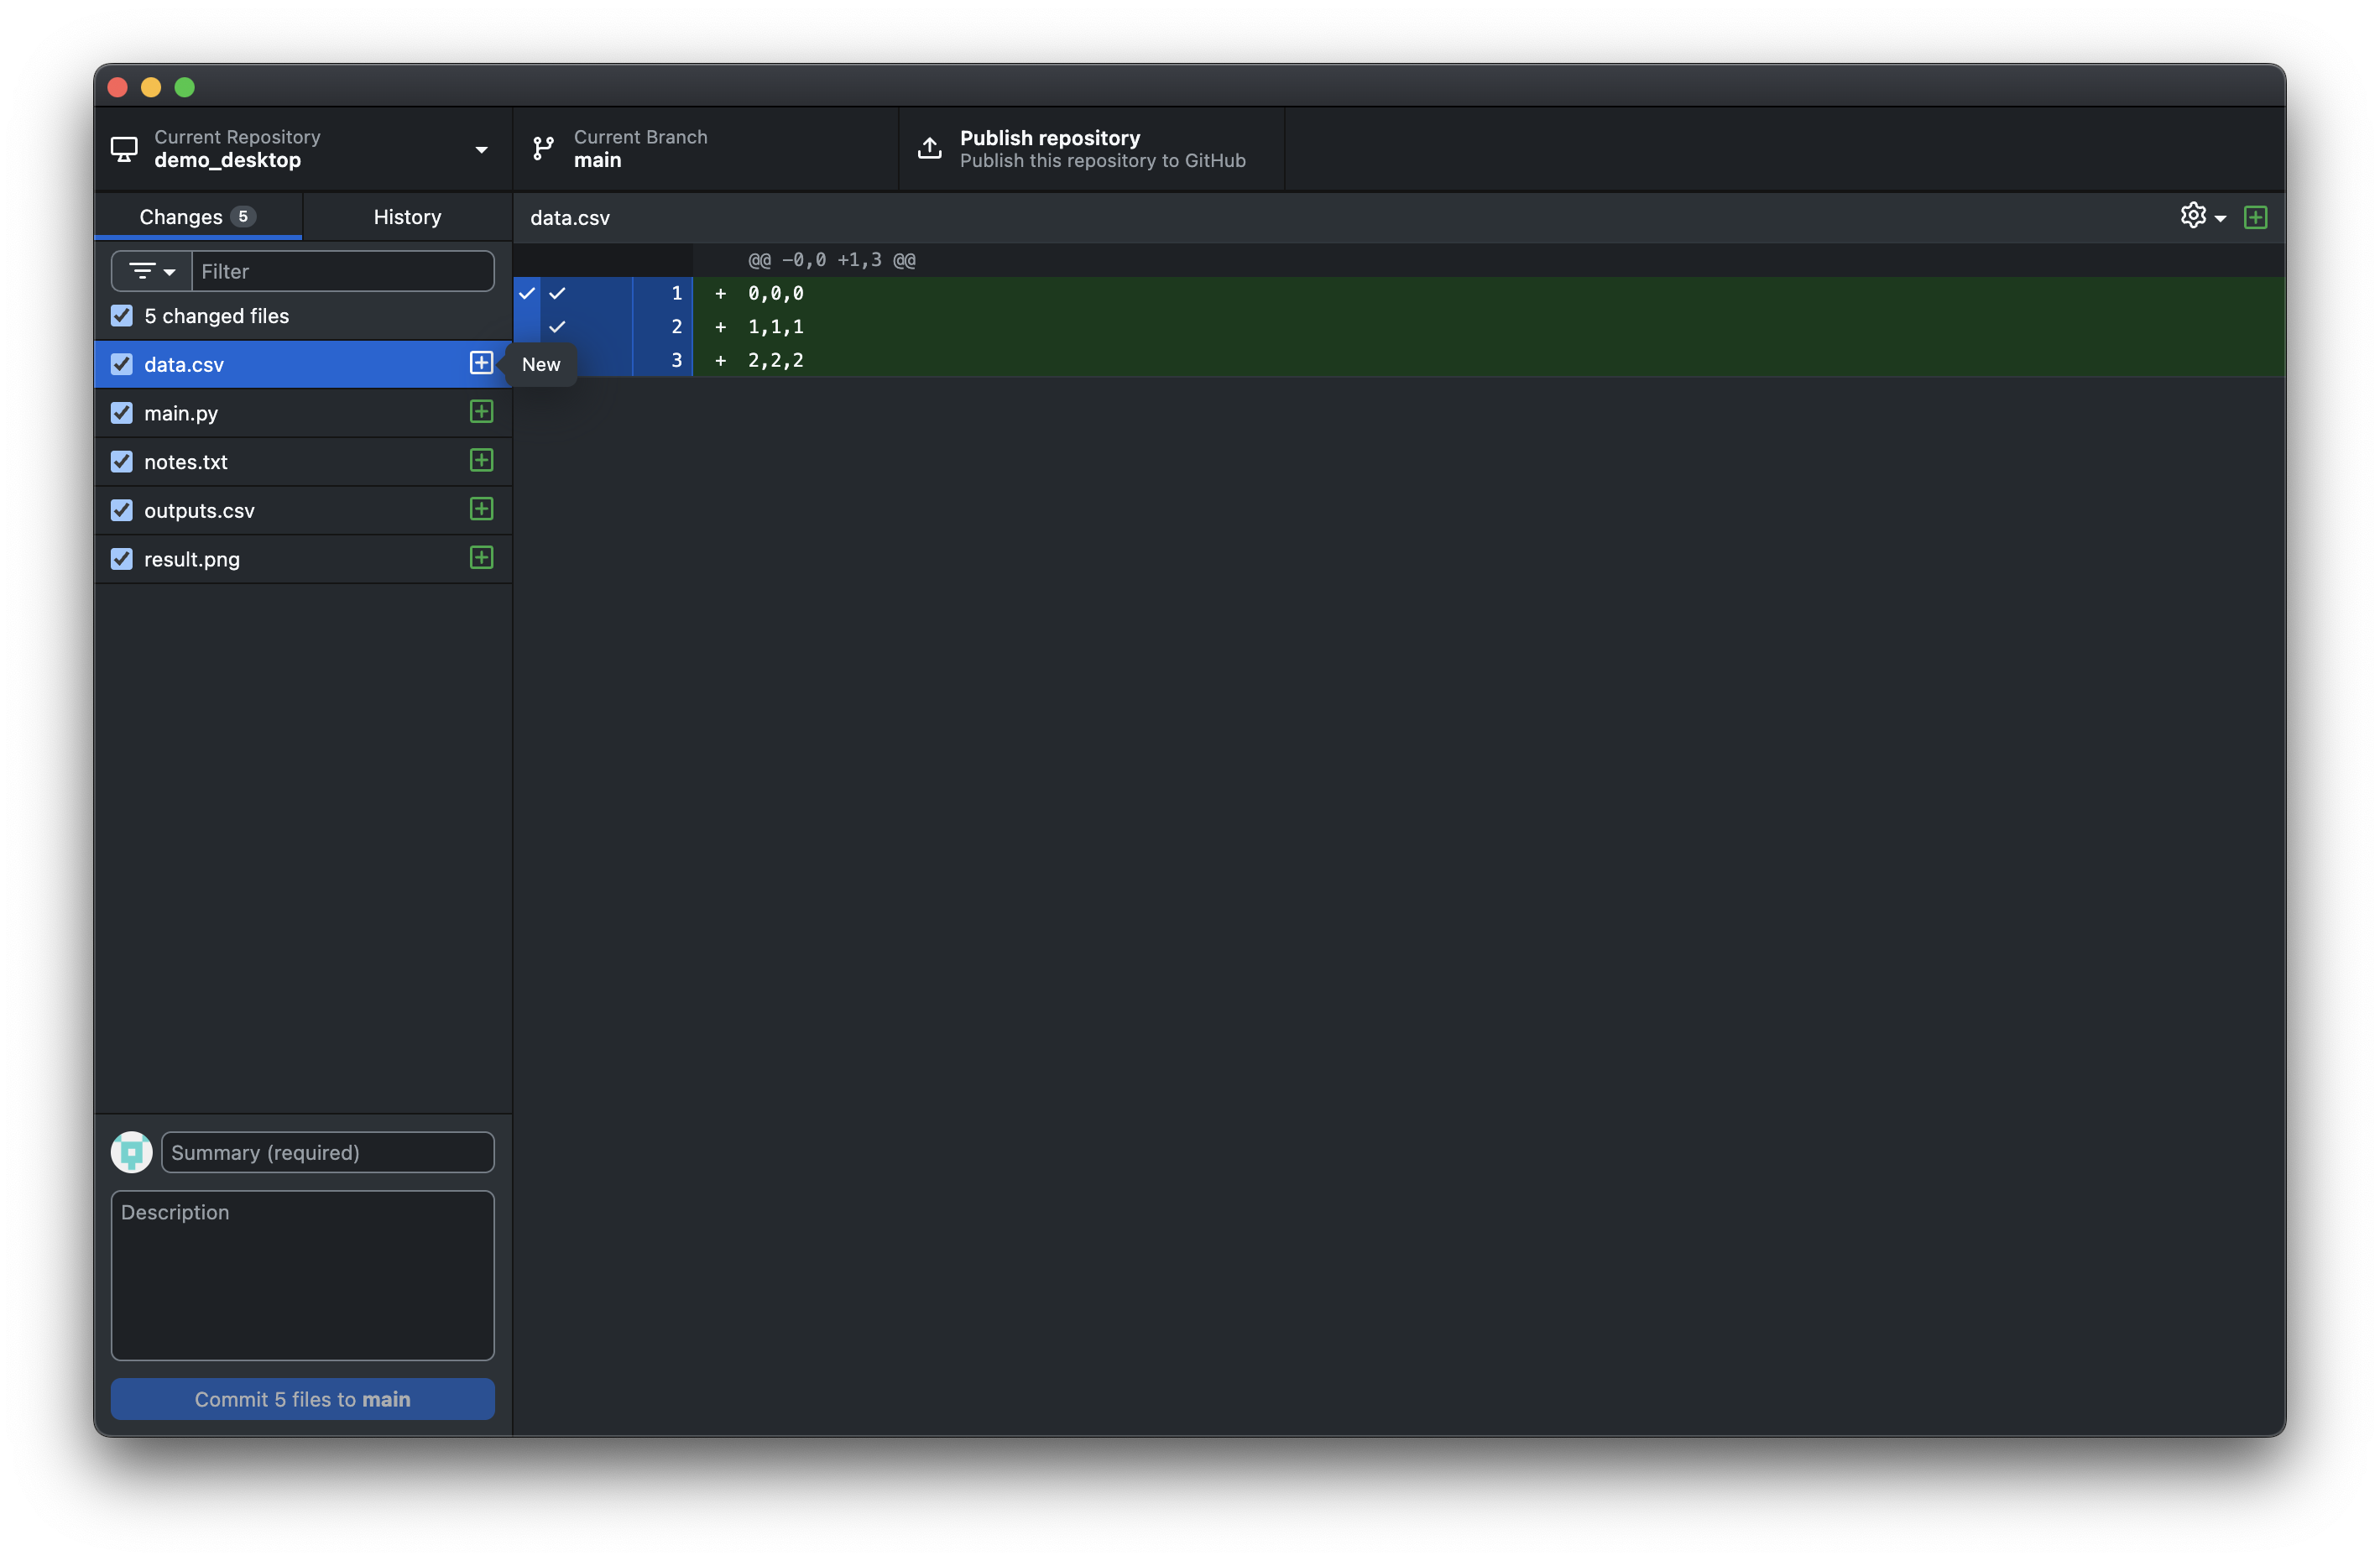This screenshot has height=1561, width=2380.
Task: Uncheck all 5 changed files checkbox
Action: 122,316
